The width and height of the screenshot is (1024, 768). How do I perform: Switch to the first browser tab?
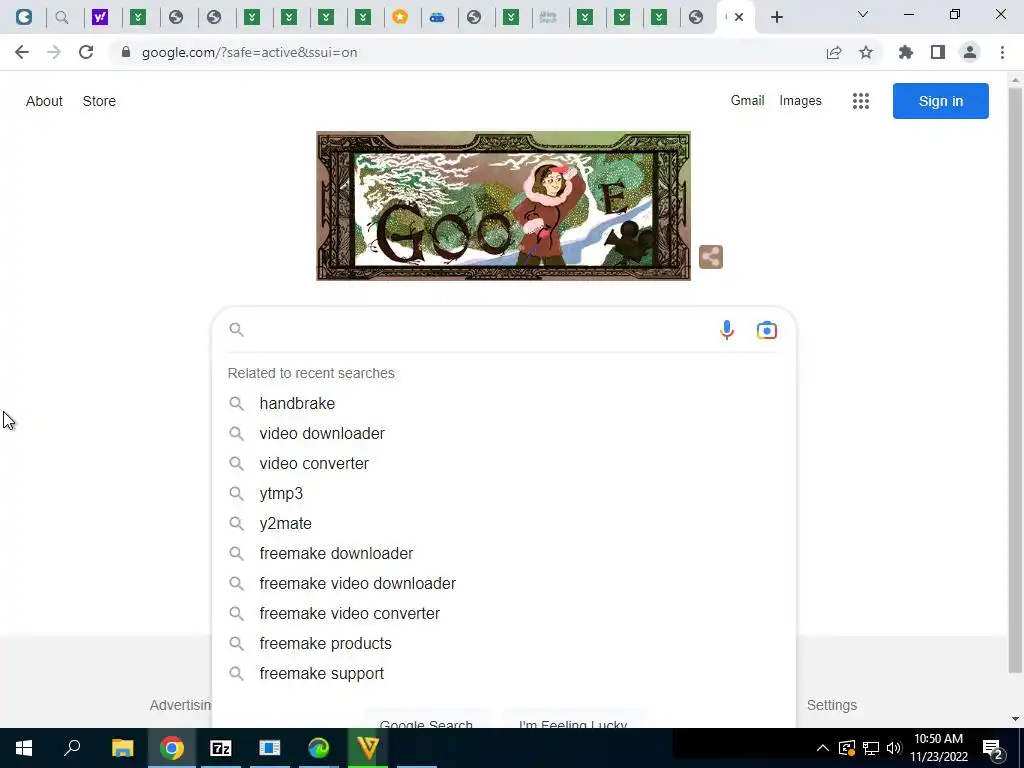coord(24,17)
